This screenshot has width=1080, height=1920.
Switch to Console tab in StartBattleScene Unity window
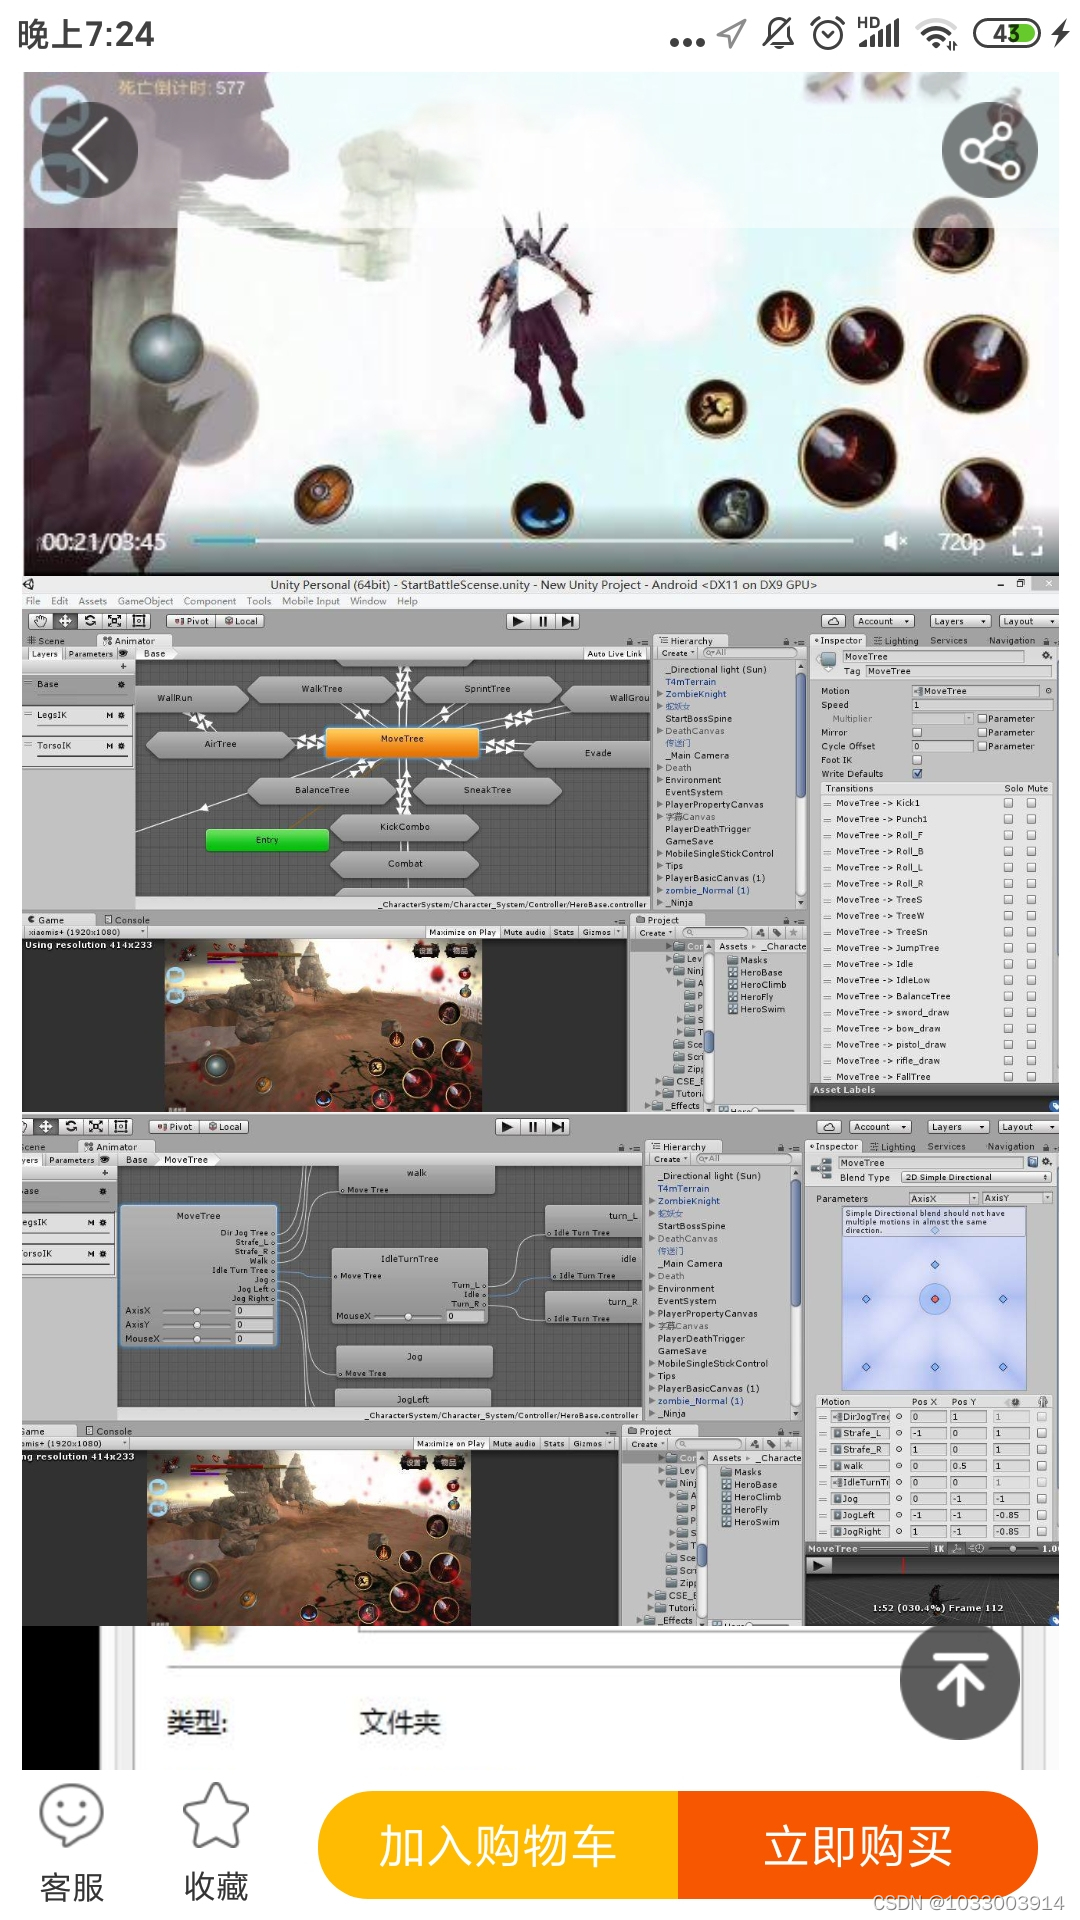click(x=127, y=920)
